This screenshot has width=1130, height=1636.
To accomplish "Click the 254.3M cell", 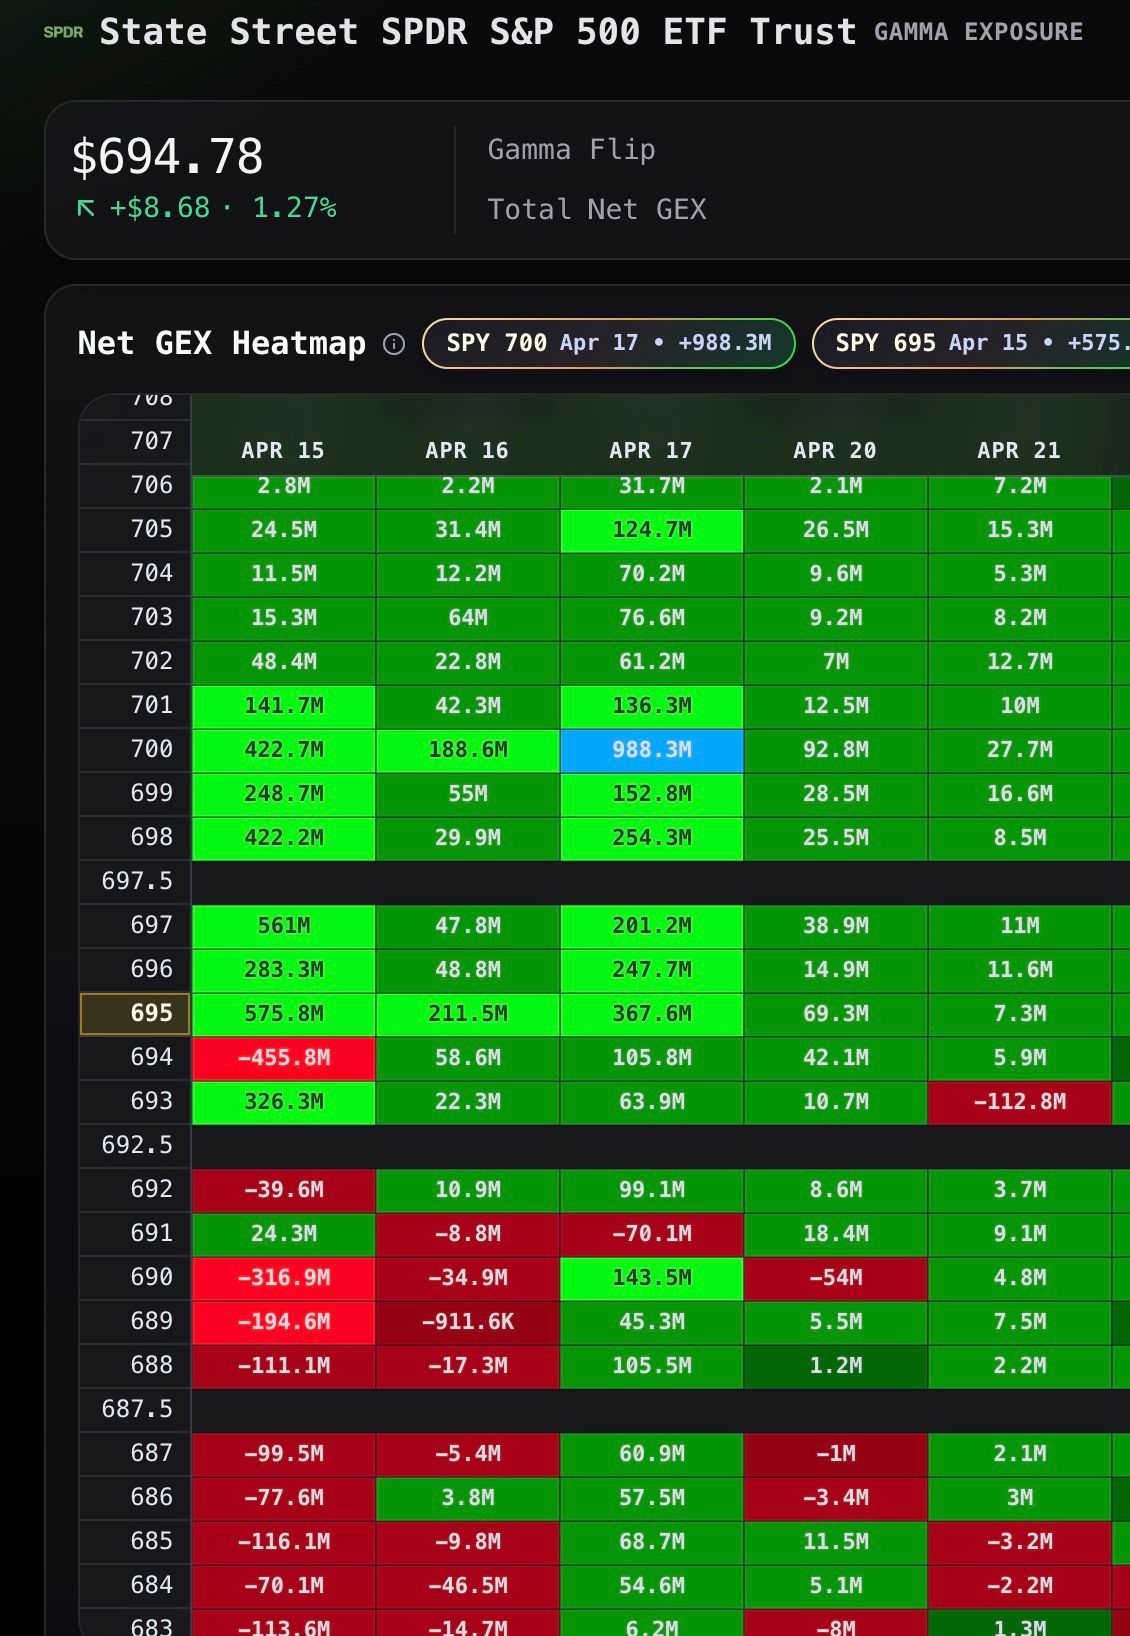I will (652, 838).
